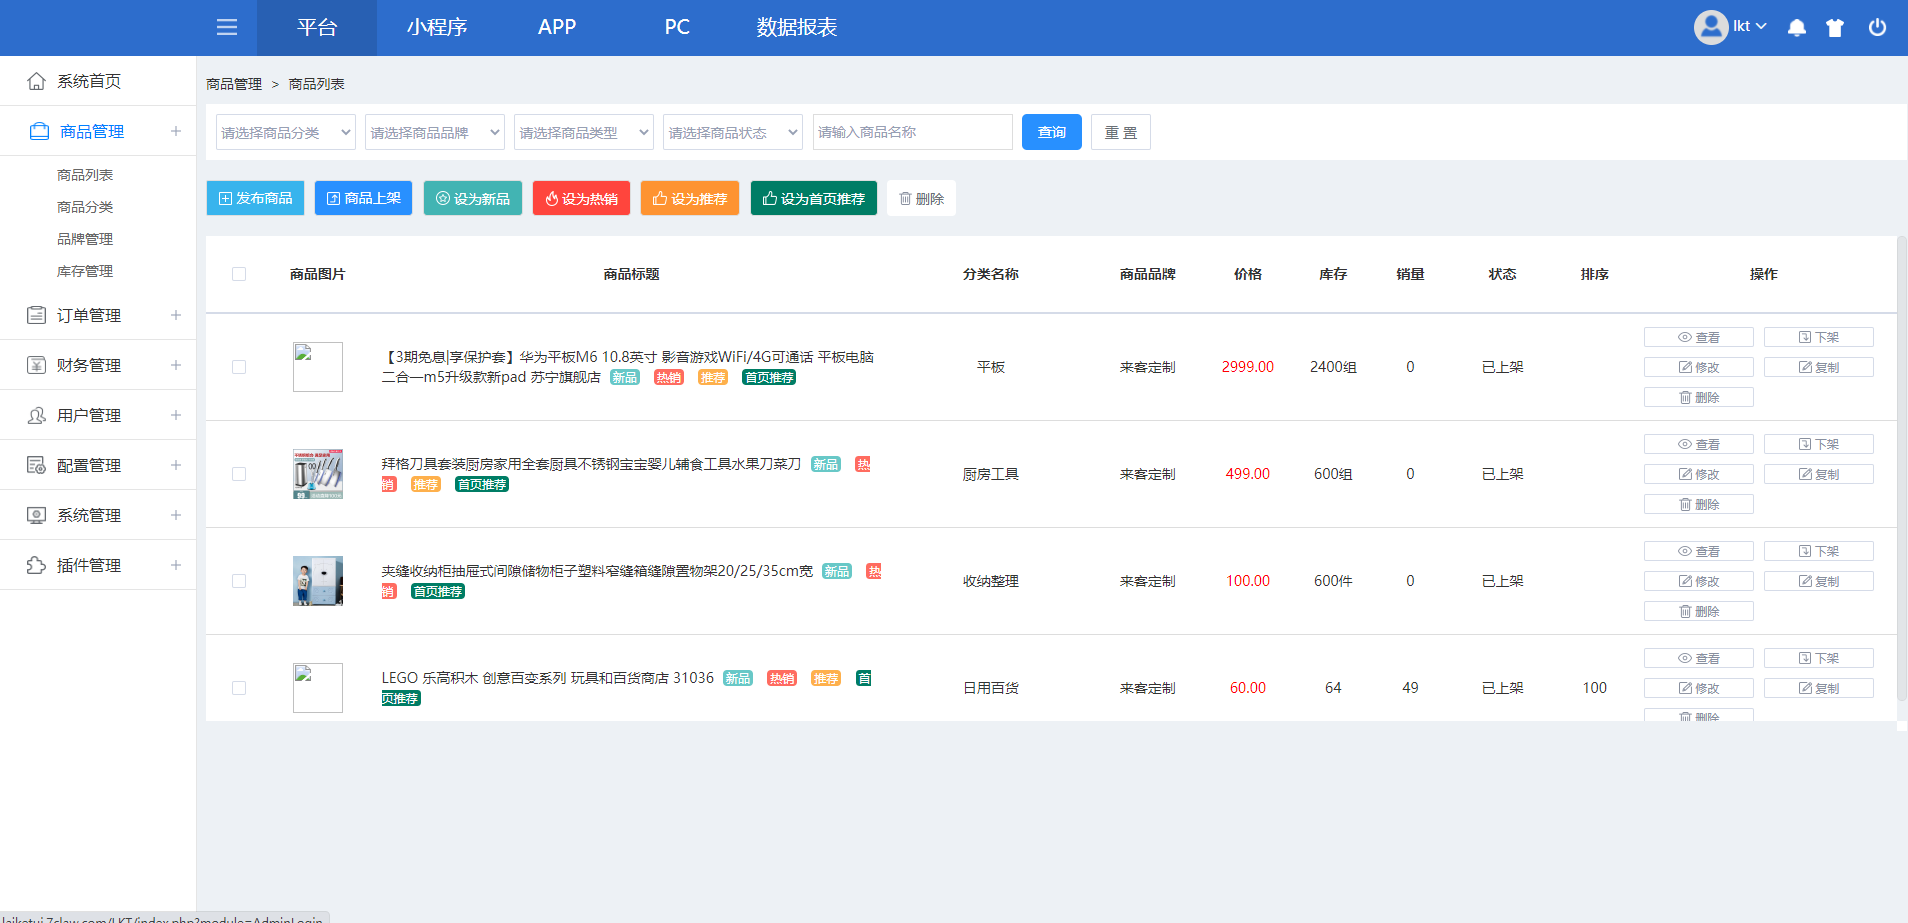Open the user avatar icon
The height and width of the screenshot is (923, 1908).
pyautogui.click(x=1710, y=27)
